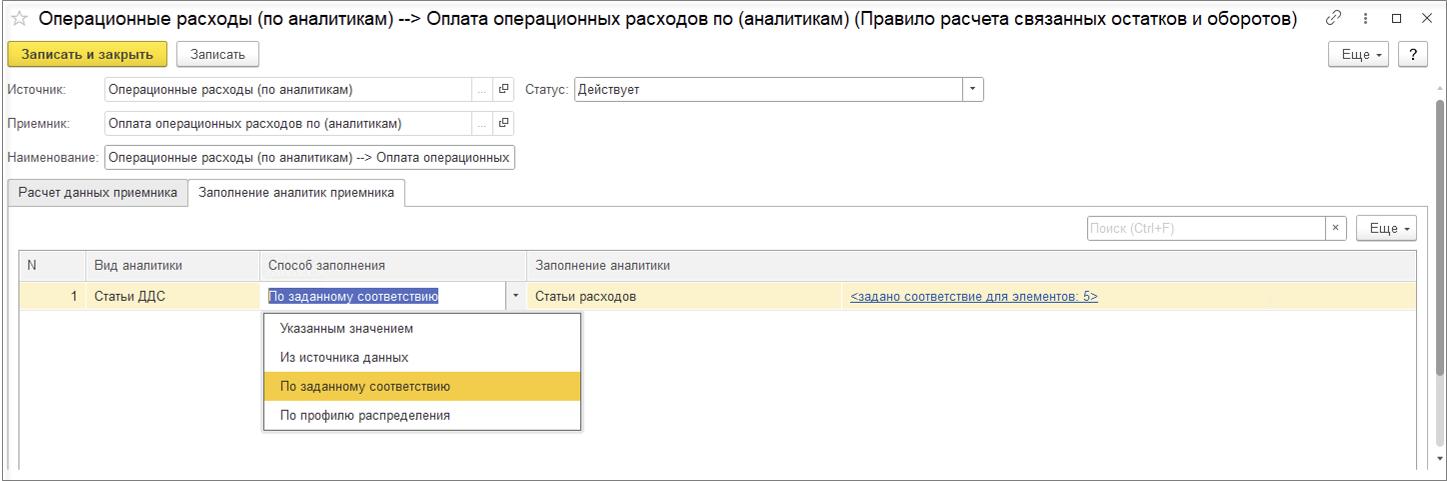Click the Приемник ellipsis select button
The height and width of the screenshot is (481, 1447).
[482, 124]
